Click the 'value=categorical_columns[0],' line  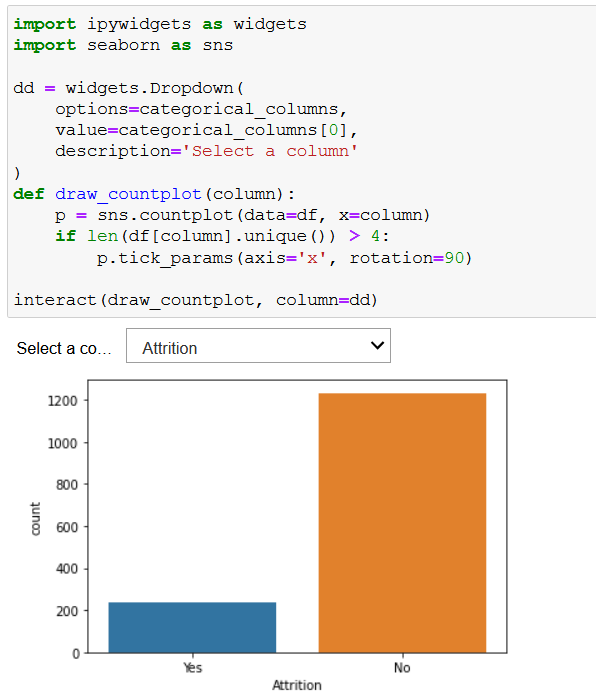click(207, 130)
